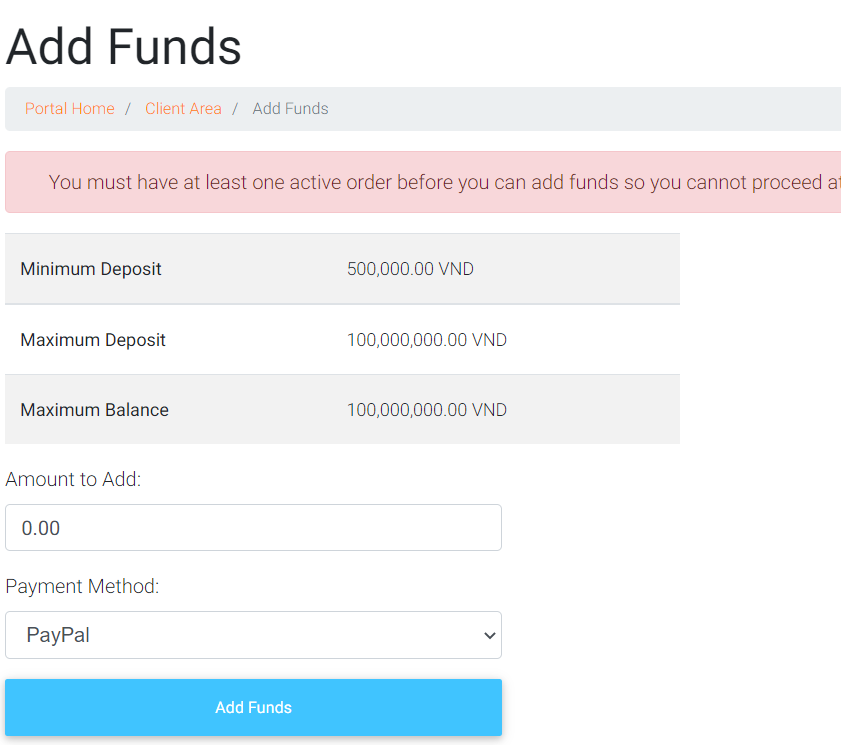This screenshot has width=841, height=745.
Task: Click the large Add Funds page heading
Action: coord(124,46)
